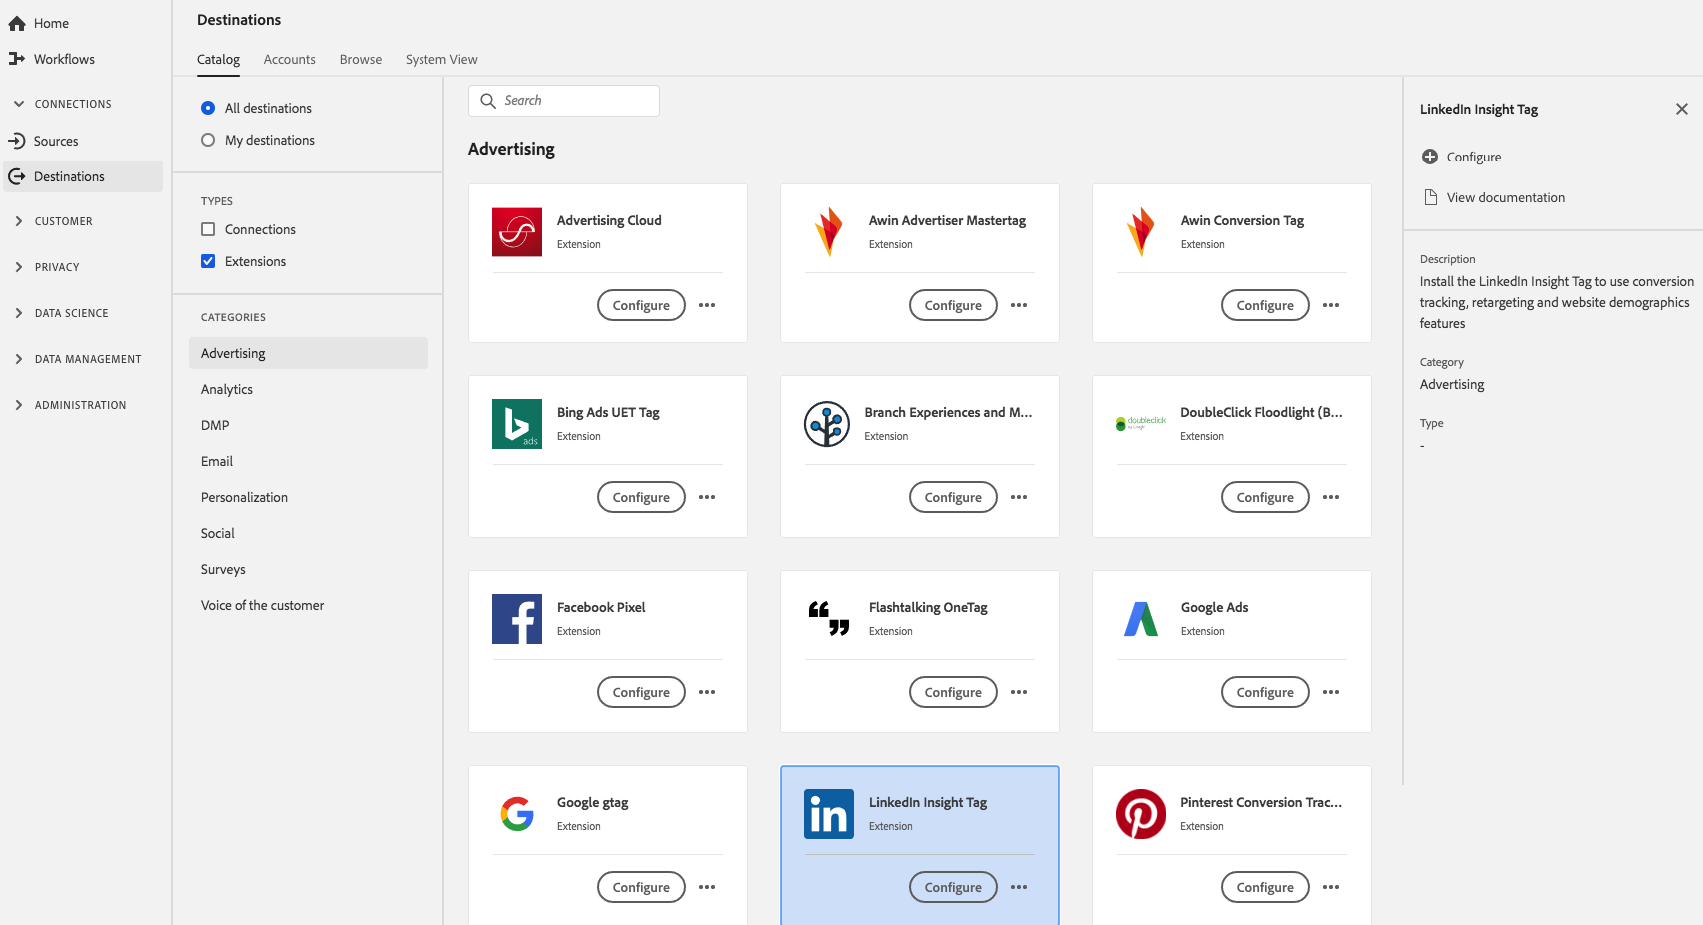The height and width of the screenshot is (925, 1703).
Task: Configure the Branch Experiences extension
Action: (953, 497)
